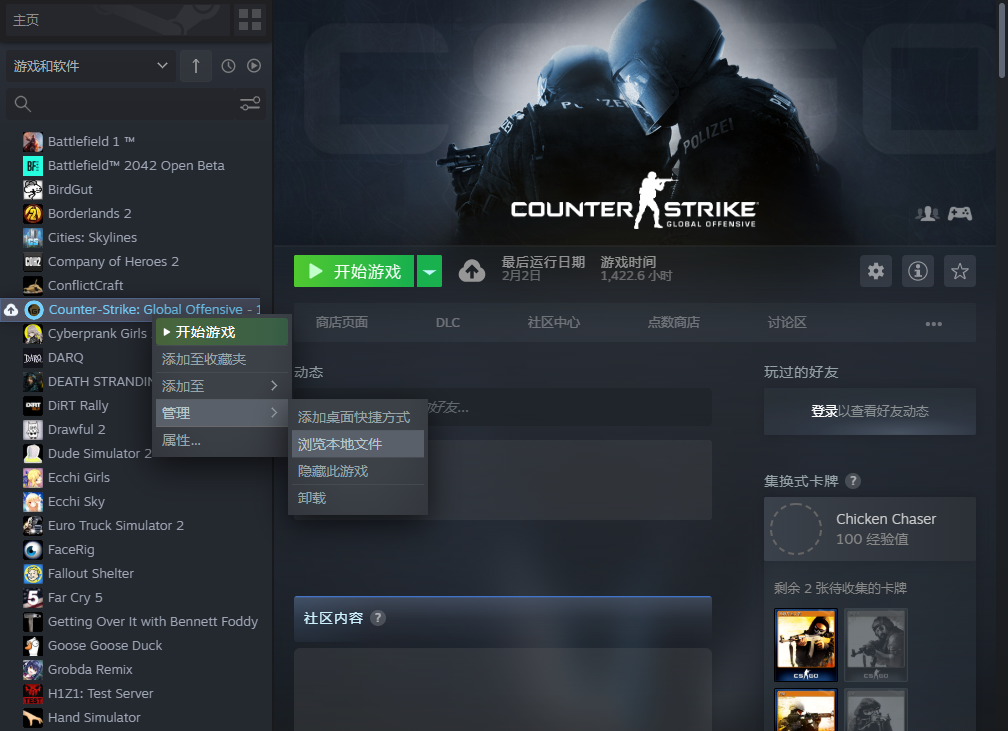Select DARQ in the game list

(x=66, y=357)
